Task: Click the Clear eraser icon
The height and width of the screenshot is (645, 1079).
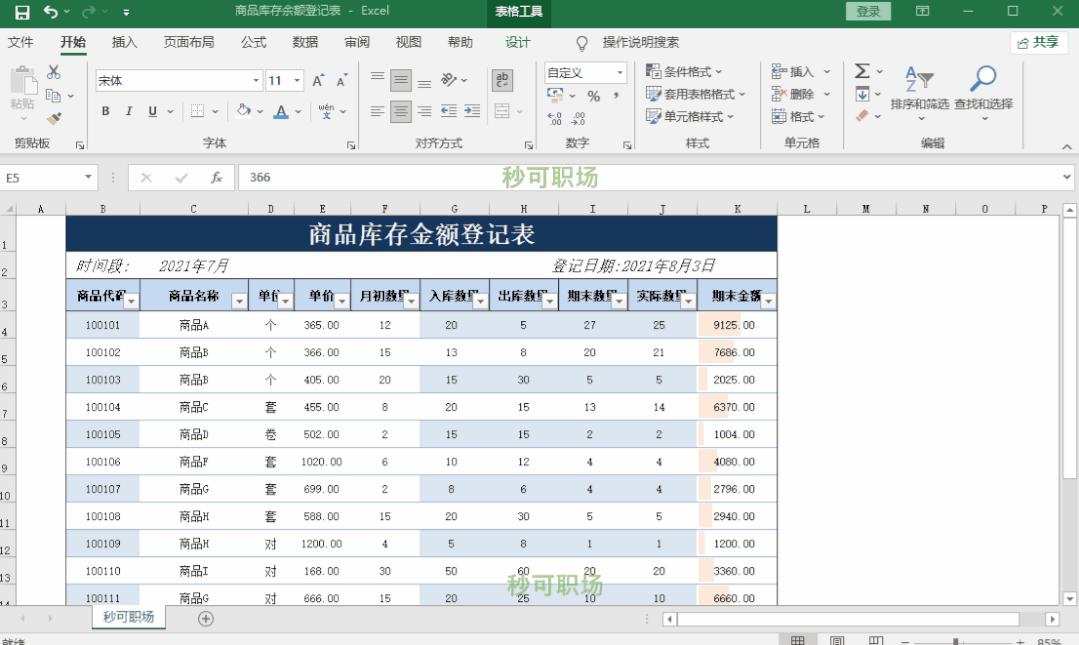Action: pyautogui.click(x=862, y=116)
